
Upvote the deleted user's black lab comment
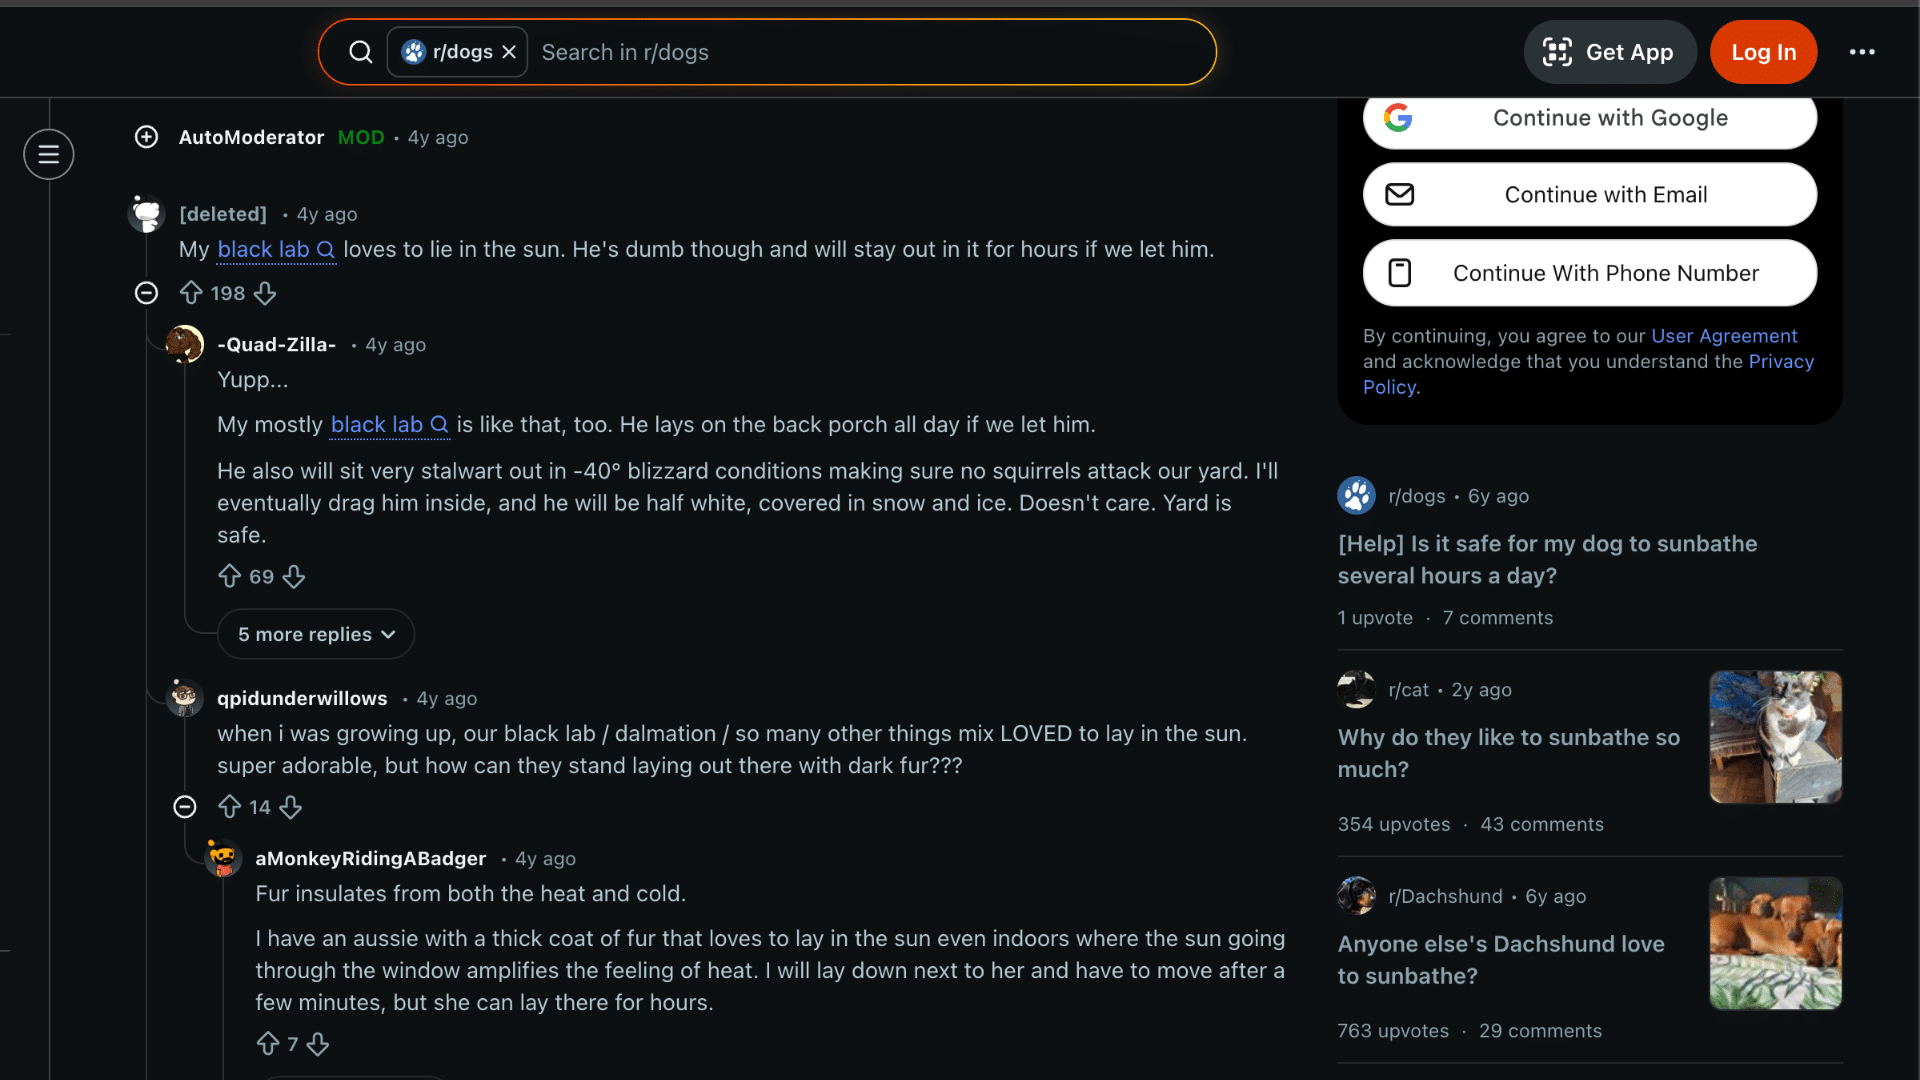(192, 292)
